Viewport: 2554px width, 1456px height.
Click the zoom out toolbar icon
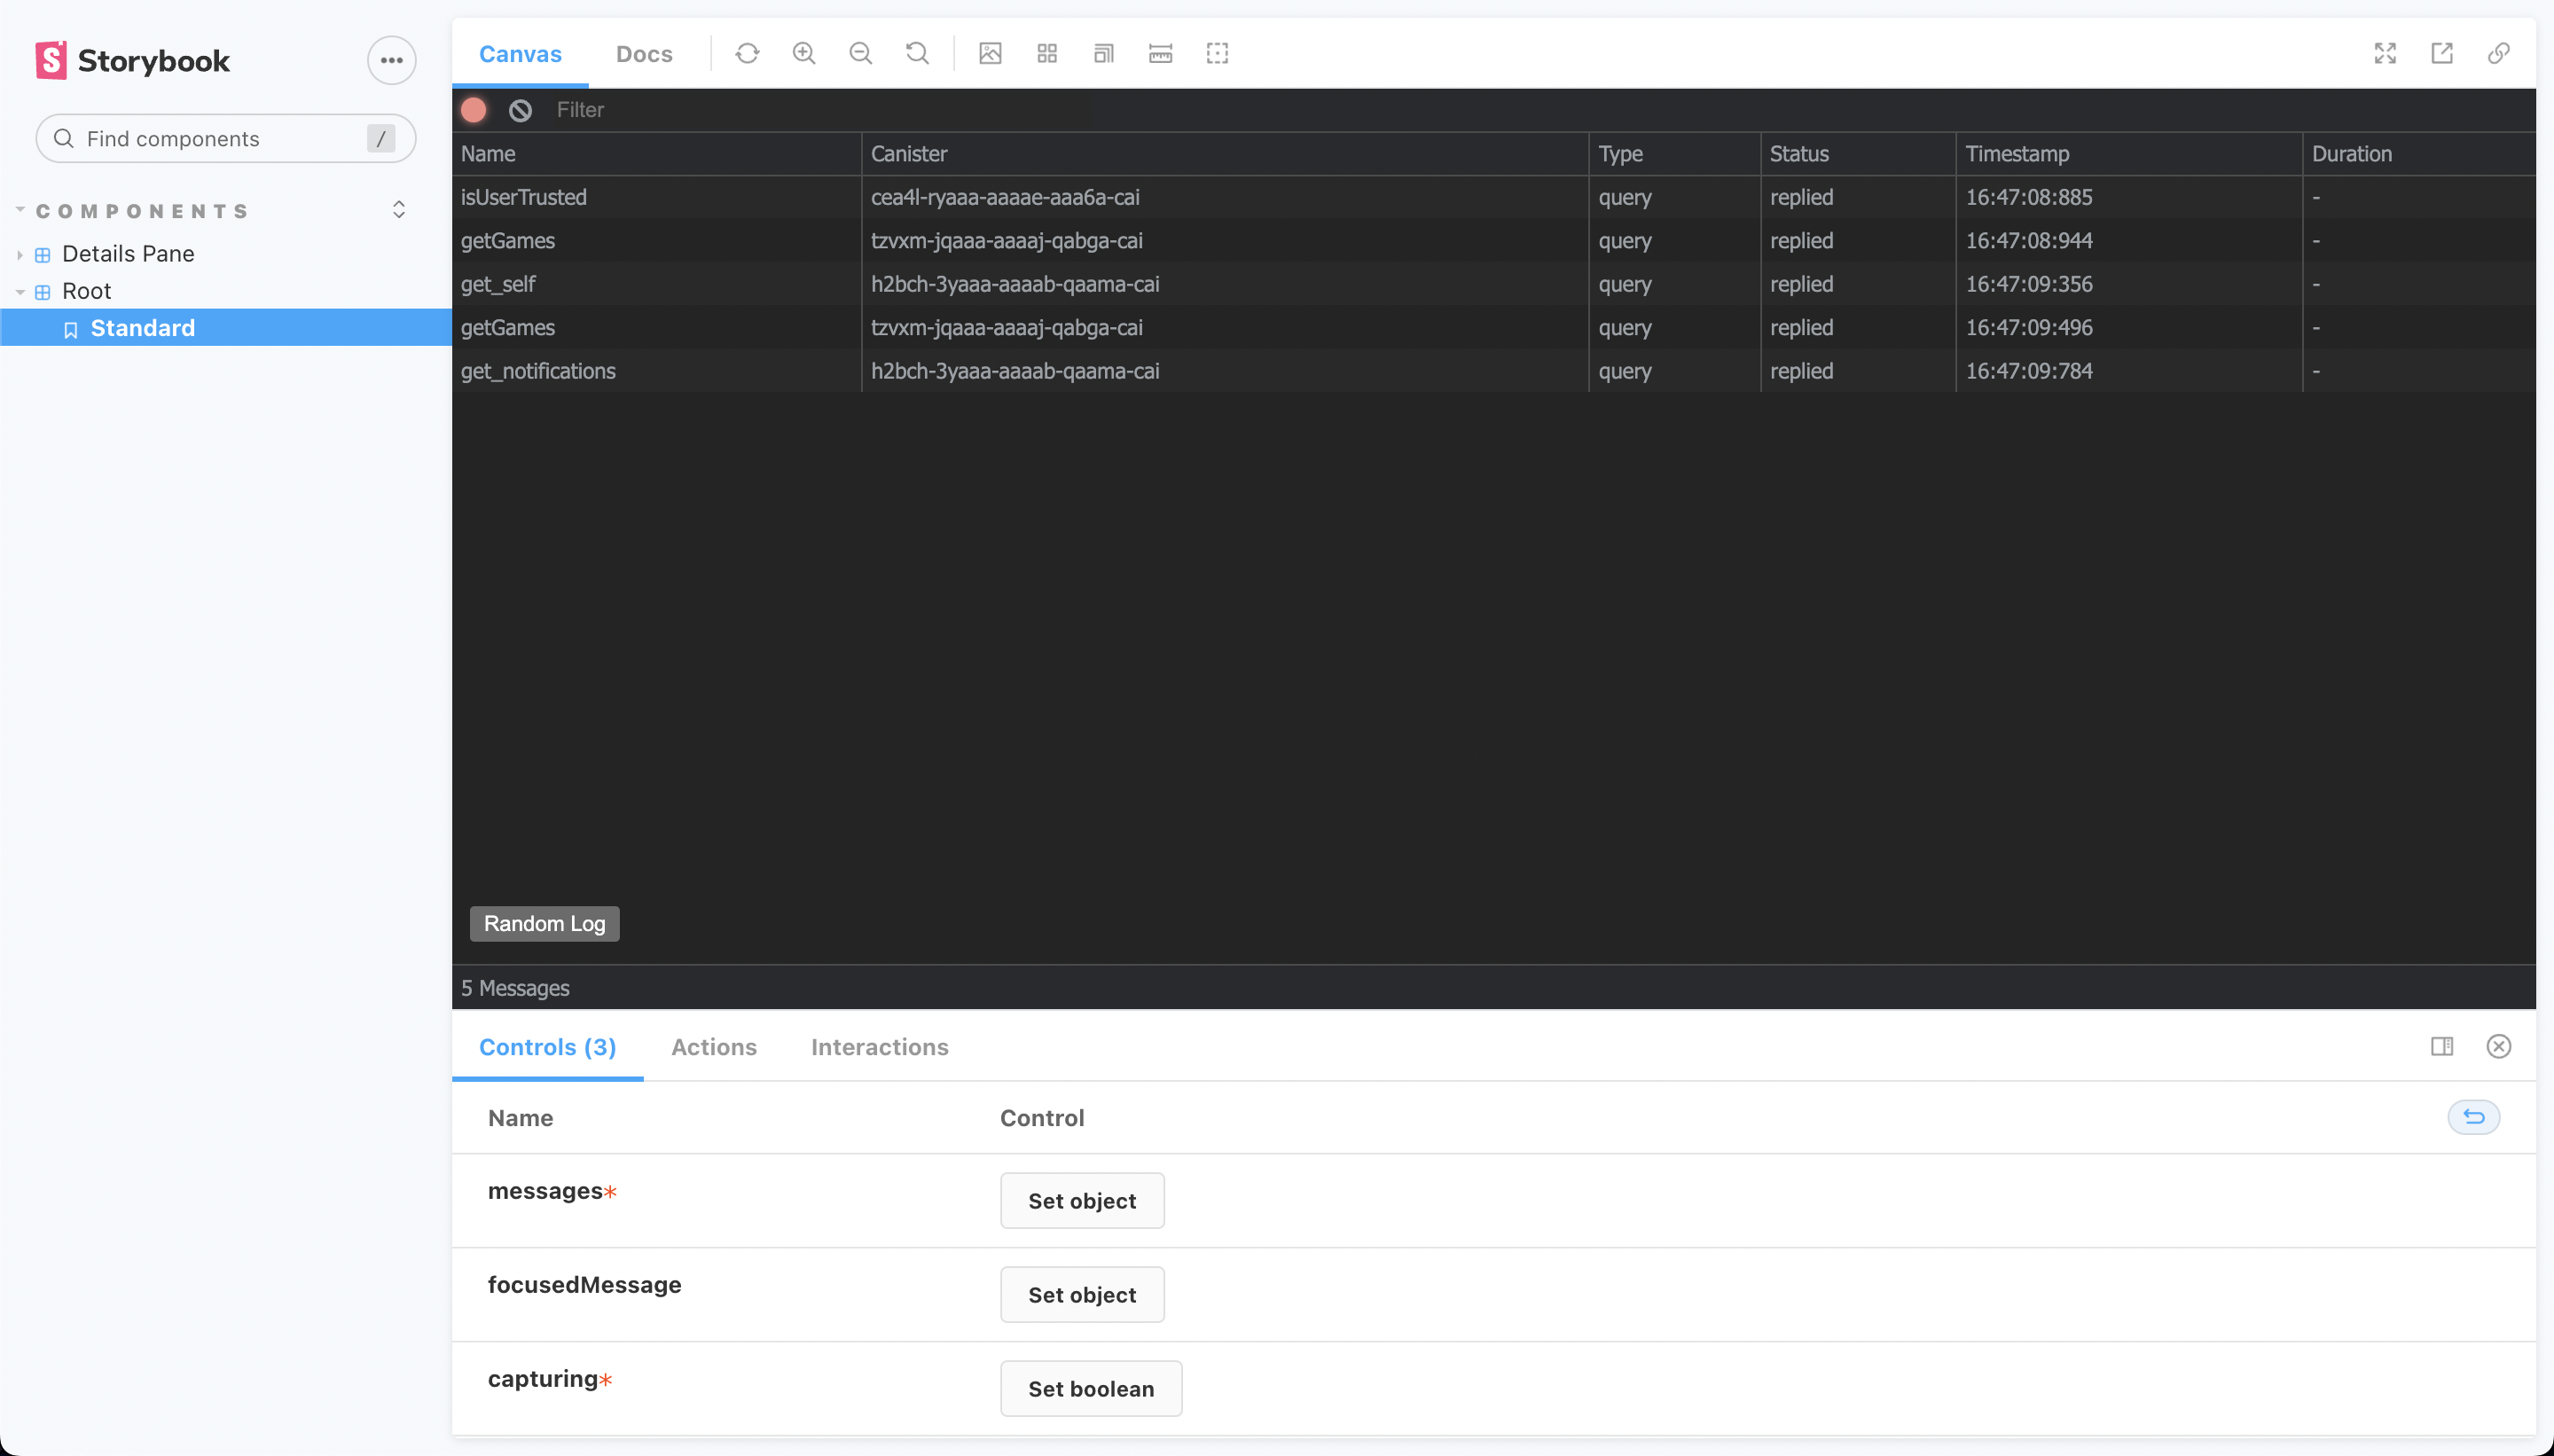coord(860,53)
